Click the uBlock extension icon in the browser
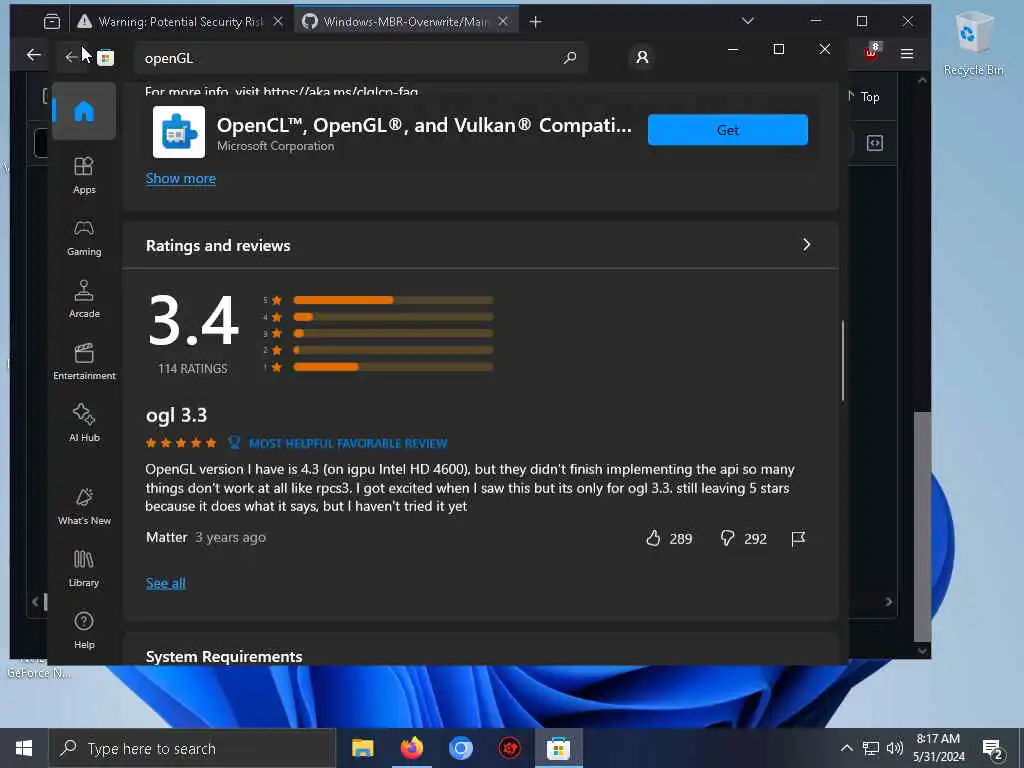Screen dimensions: 1024x768 click(872, 52)
